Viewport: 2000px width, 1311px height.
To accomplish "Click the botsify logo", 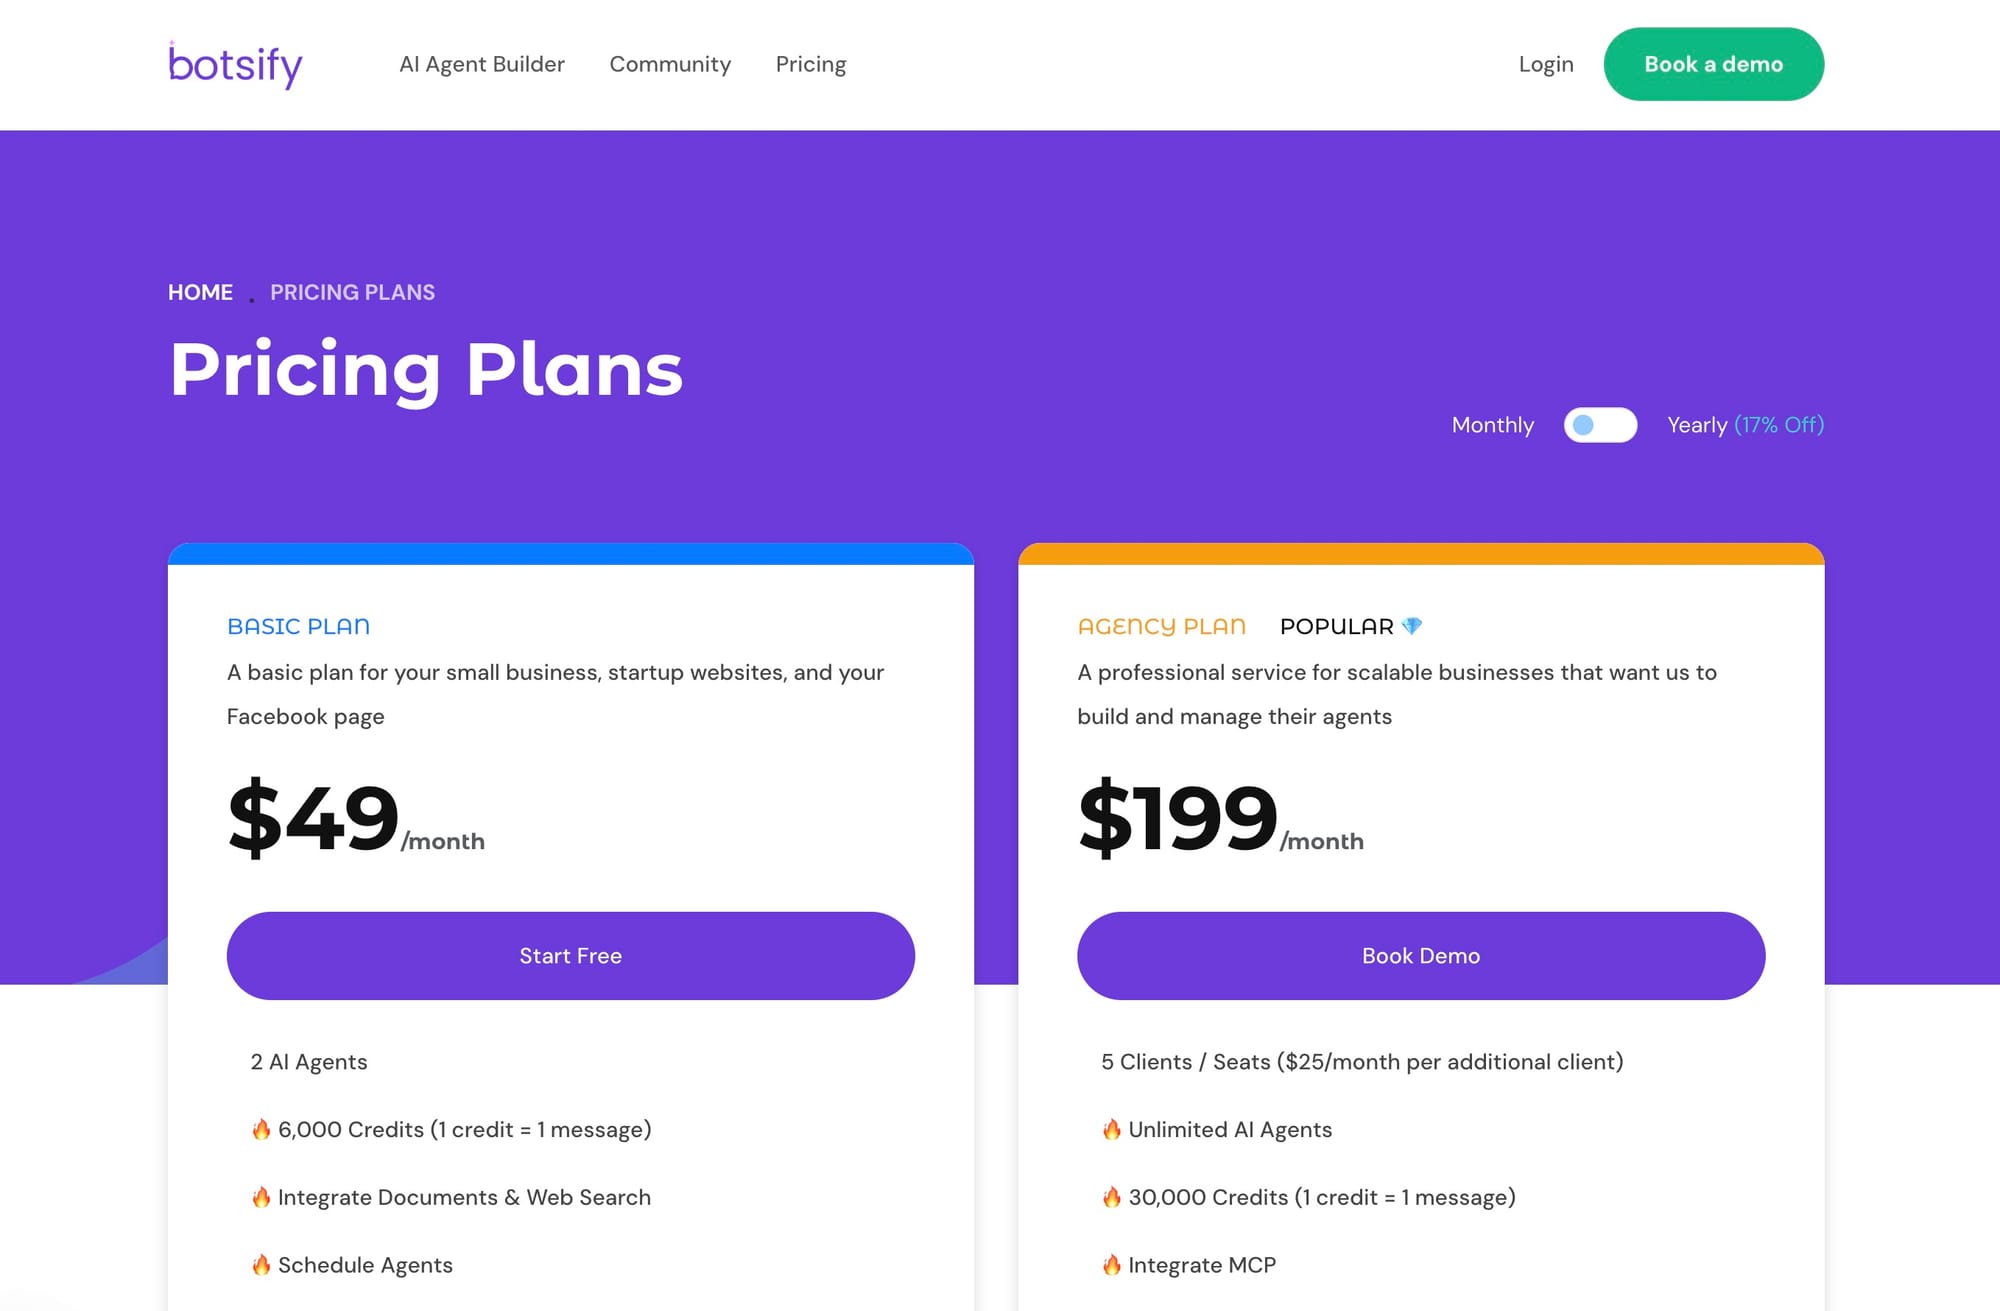I will pos(234,64).
